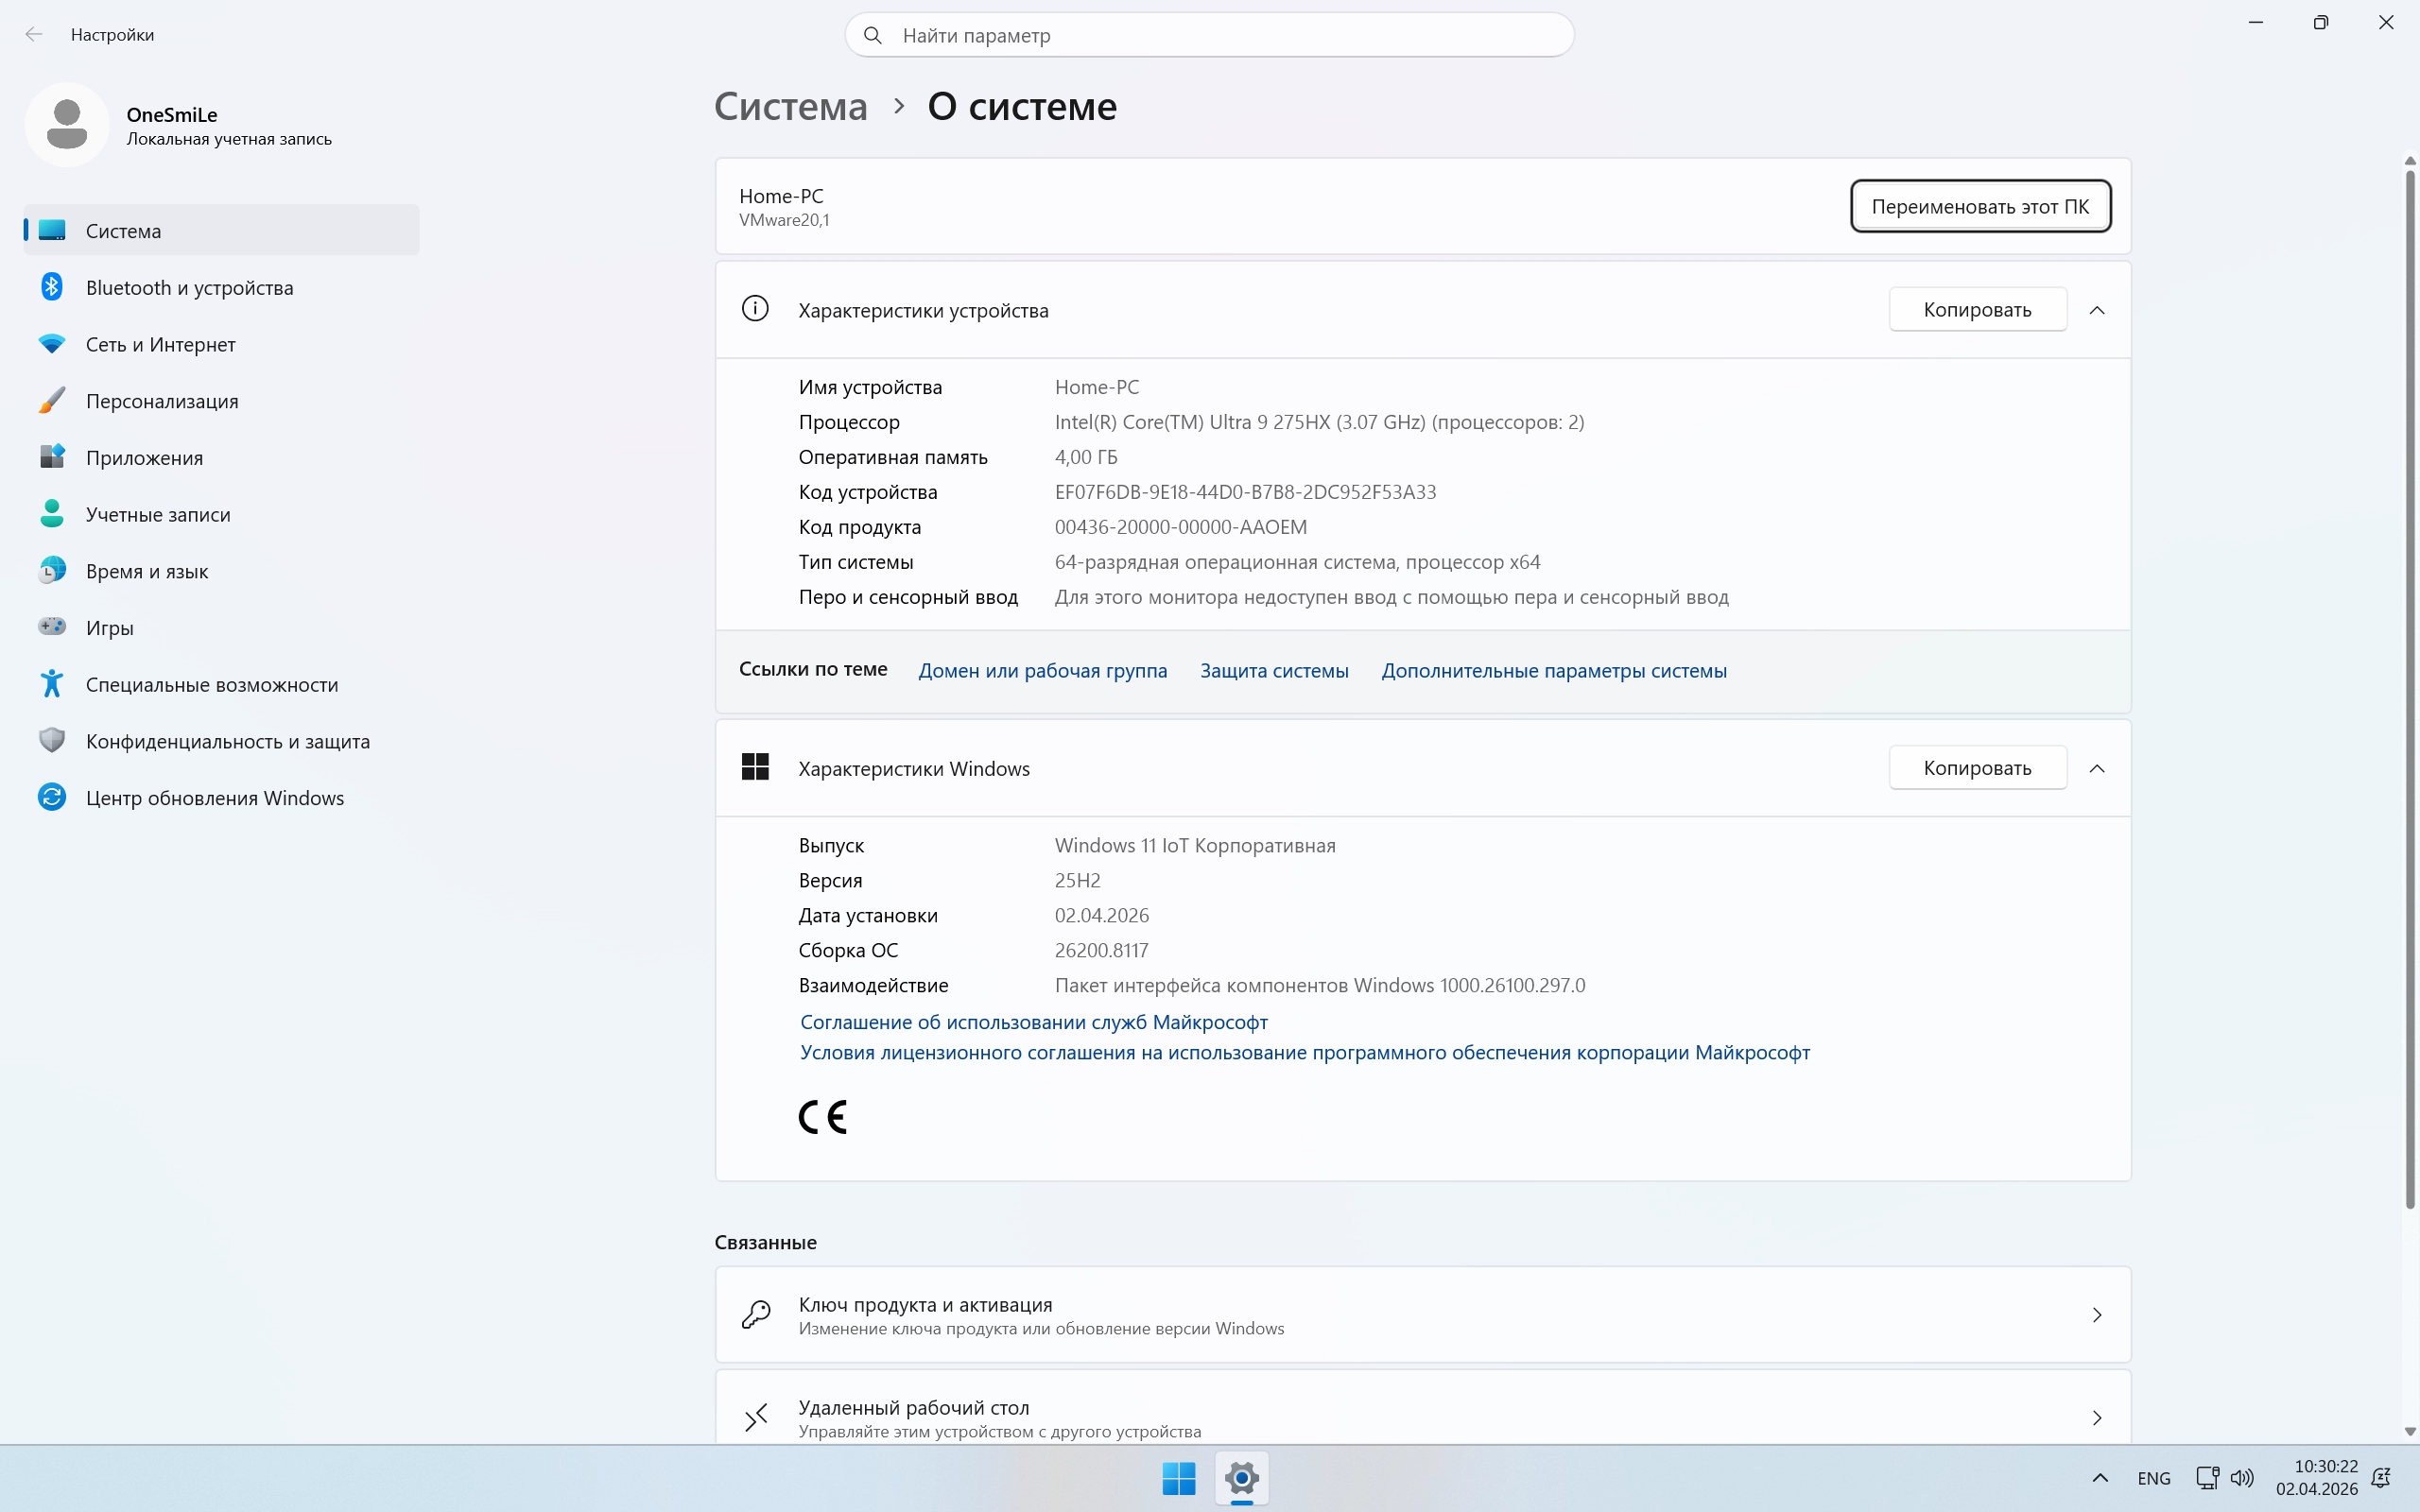Image resolution: width=2420 pixels, height=1512 pixels.
Task: Collapse the device specifications section
Action: pos(2097,310)
